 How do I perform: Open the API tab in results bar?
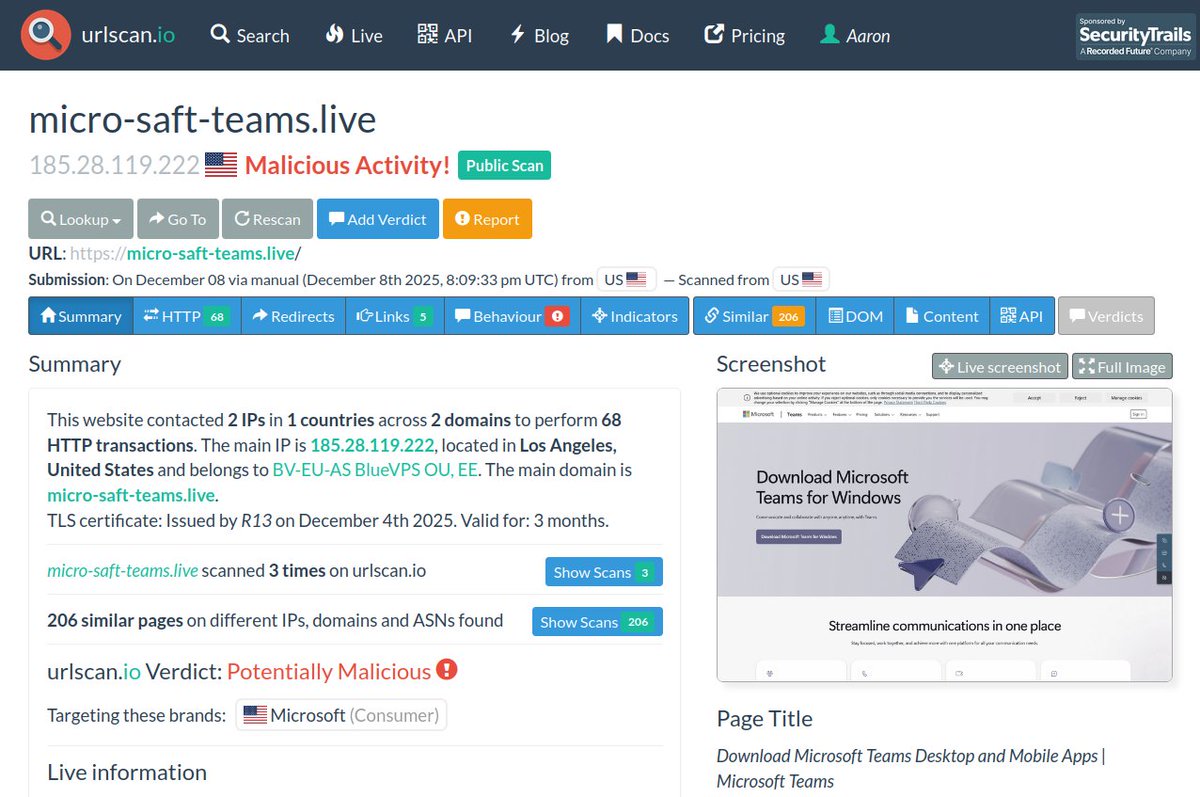point(1021,316)
